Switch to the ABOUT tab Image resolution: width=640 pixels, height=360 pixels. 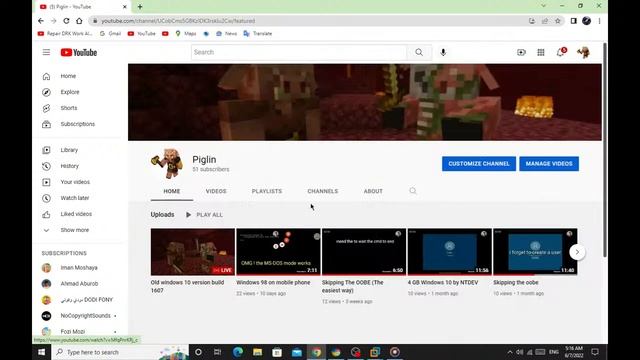pos(373,191)
